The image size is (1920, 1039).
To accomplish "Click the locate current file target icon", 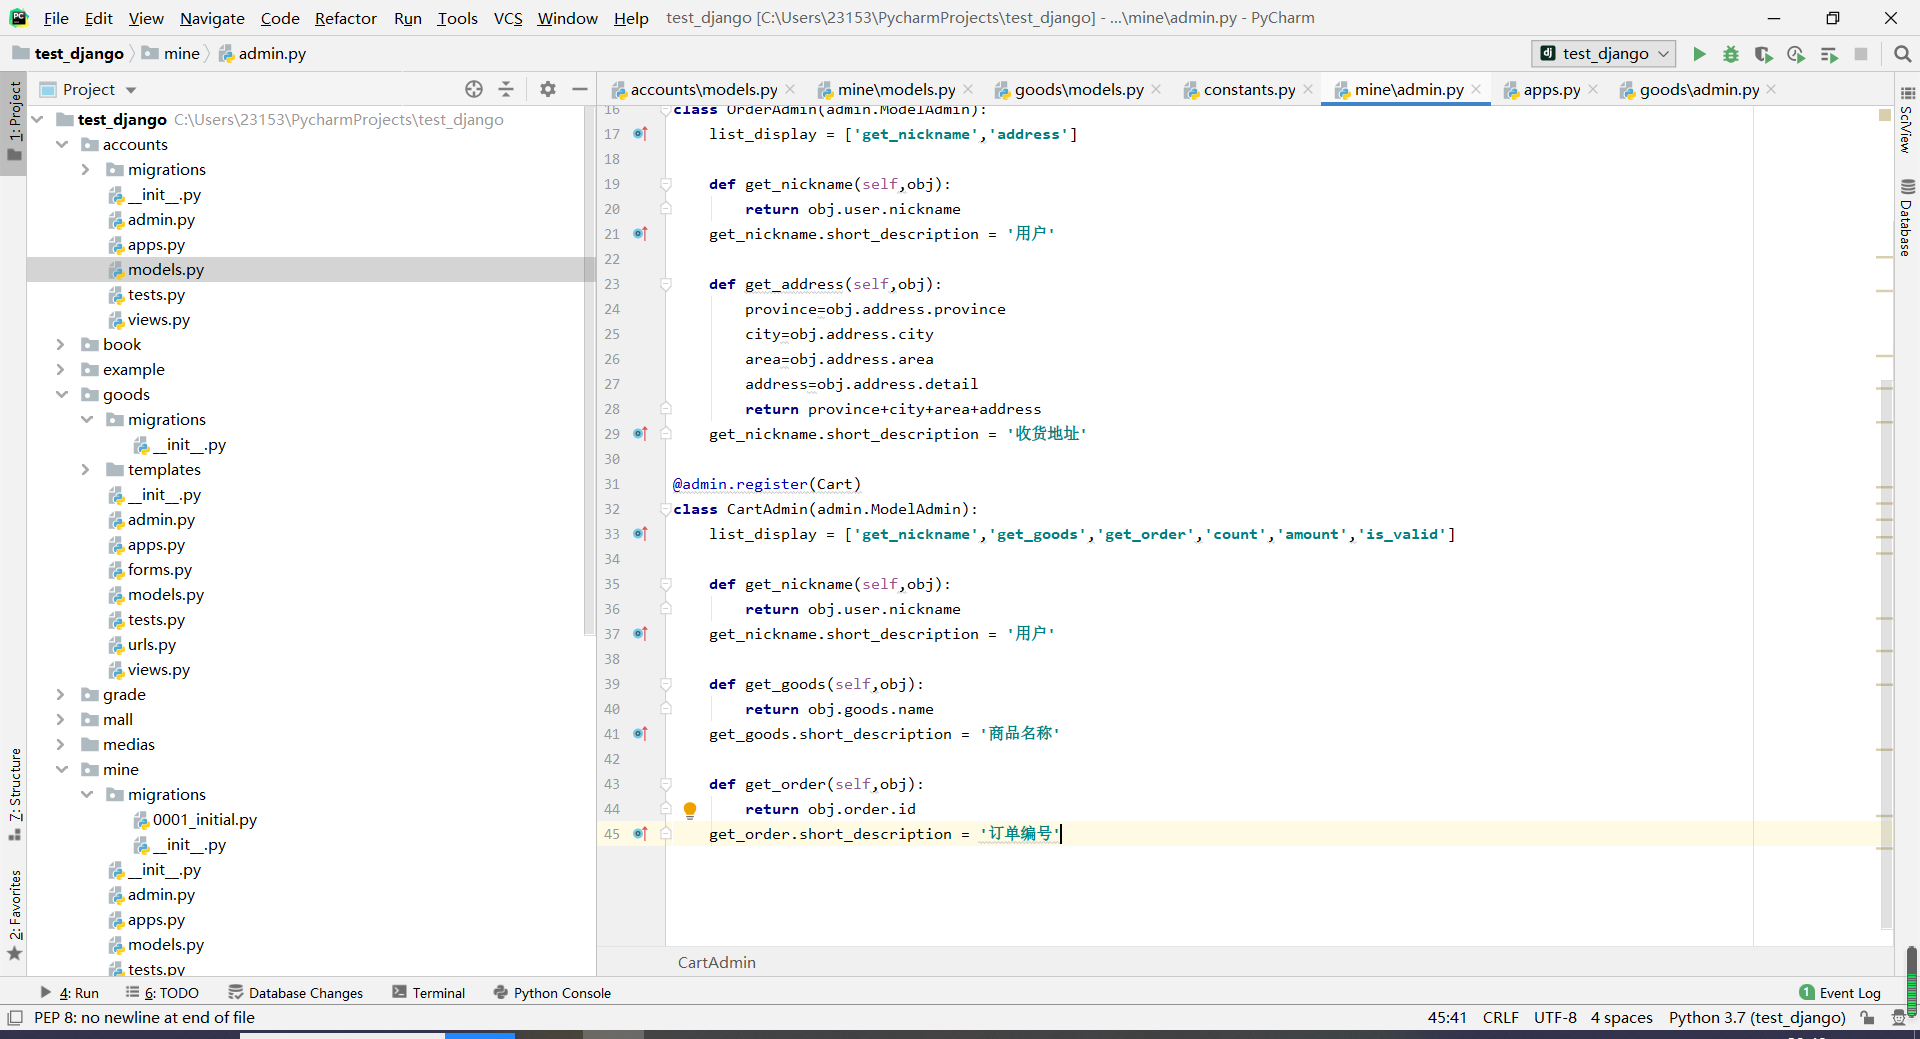I will click(x=474, y=89).
